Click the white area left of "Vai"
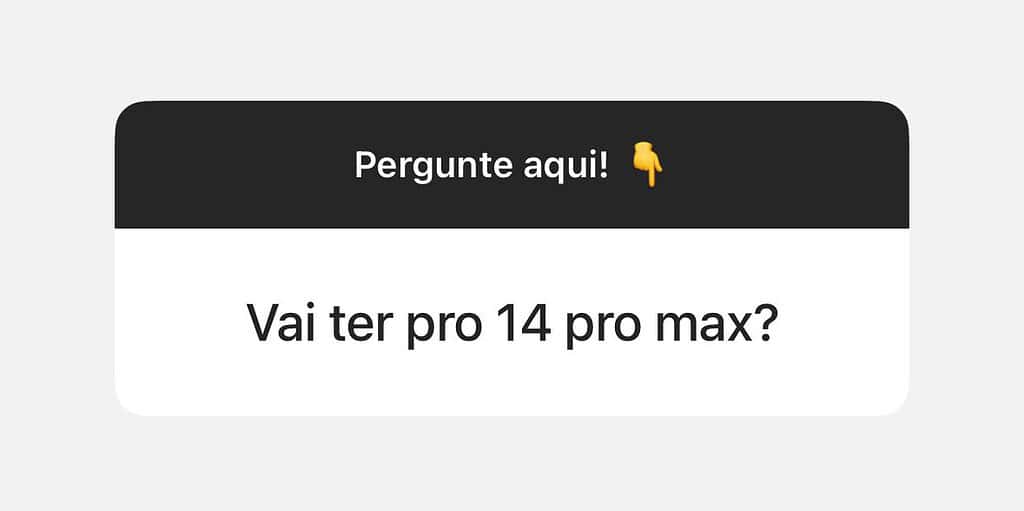The height and width of the screenshot is (511, 1024). [181, 322]
